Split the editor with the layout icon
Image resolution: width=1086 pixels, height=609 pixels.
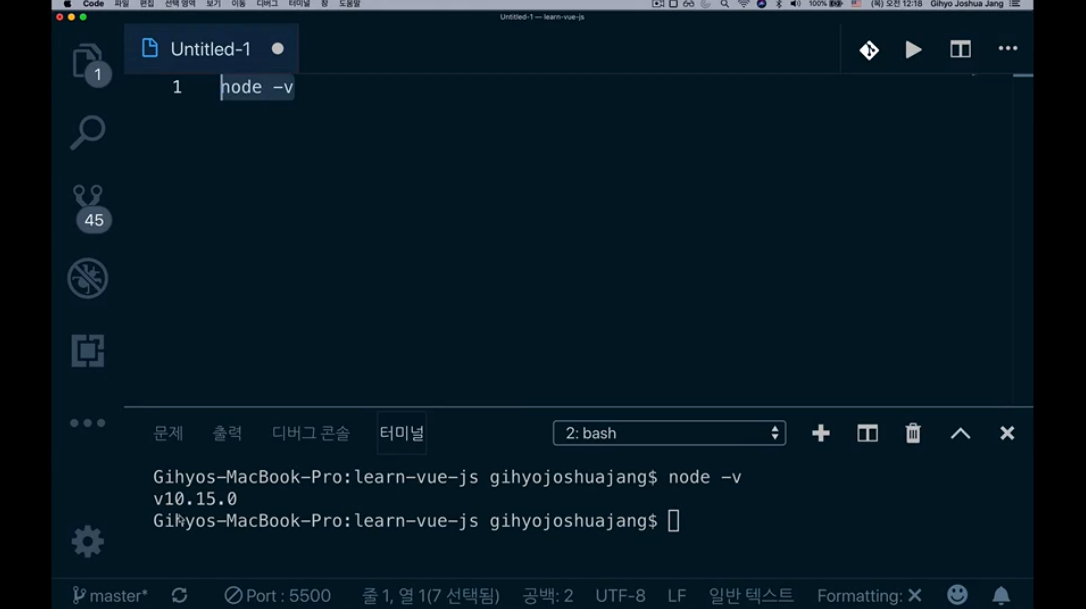(x=960, y=49)
